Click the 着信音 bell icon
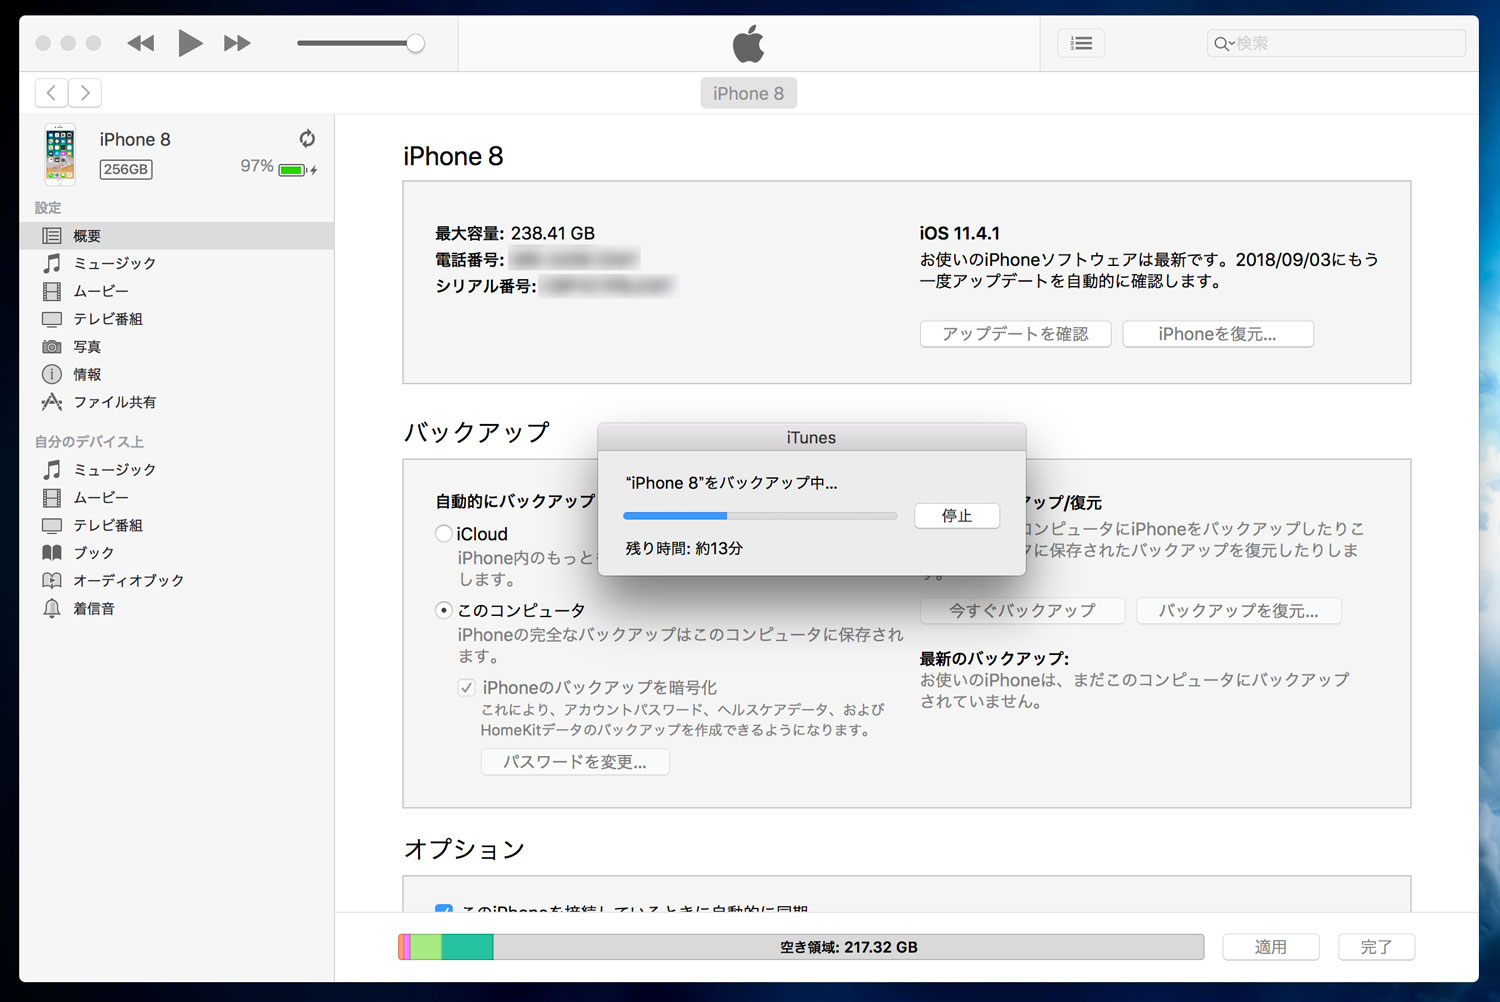Image resolution: width=1500 pixels, height=1002 pixels. point(52,608)
